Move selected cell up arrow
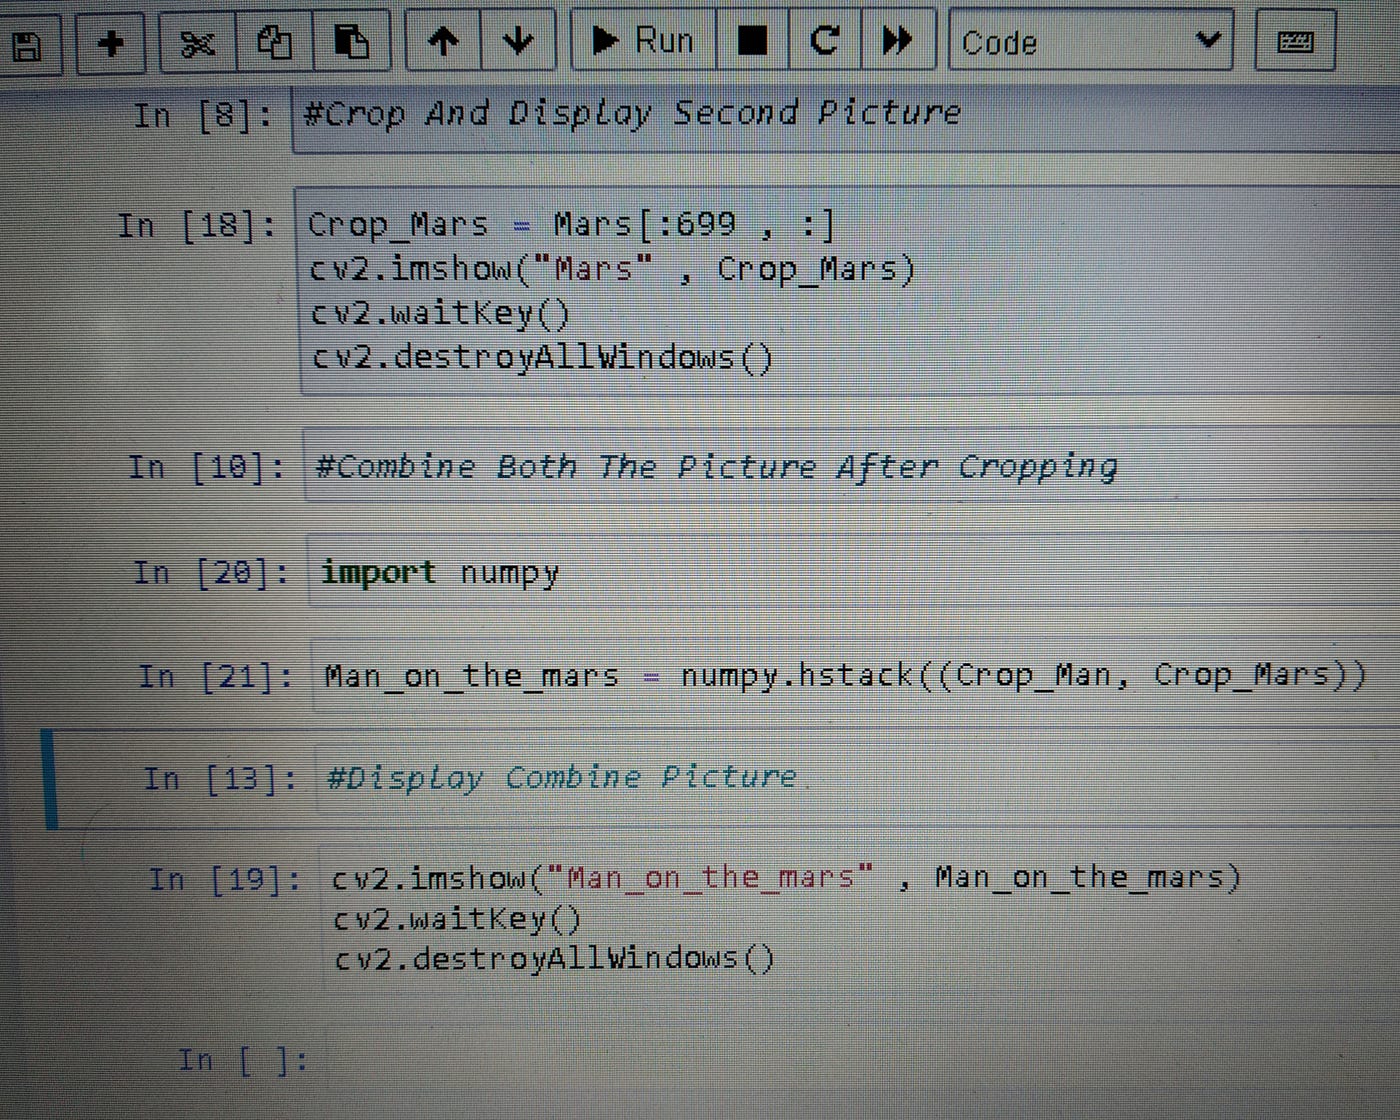This screenshot has height=1120, width=1400. tap(442, 41)
